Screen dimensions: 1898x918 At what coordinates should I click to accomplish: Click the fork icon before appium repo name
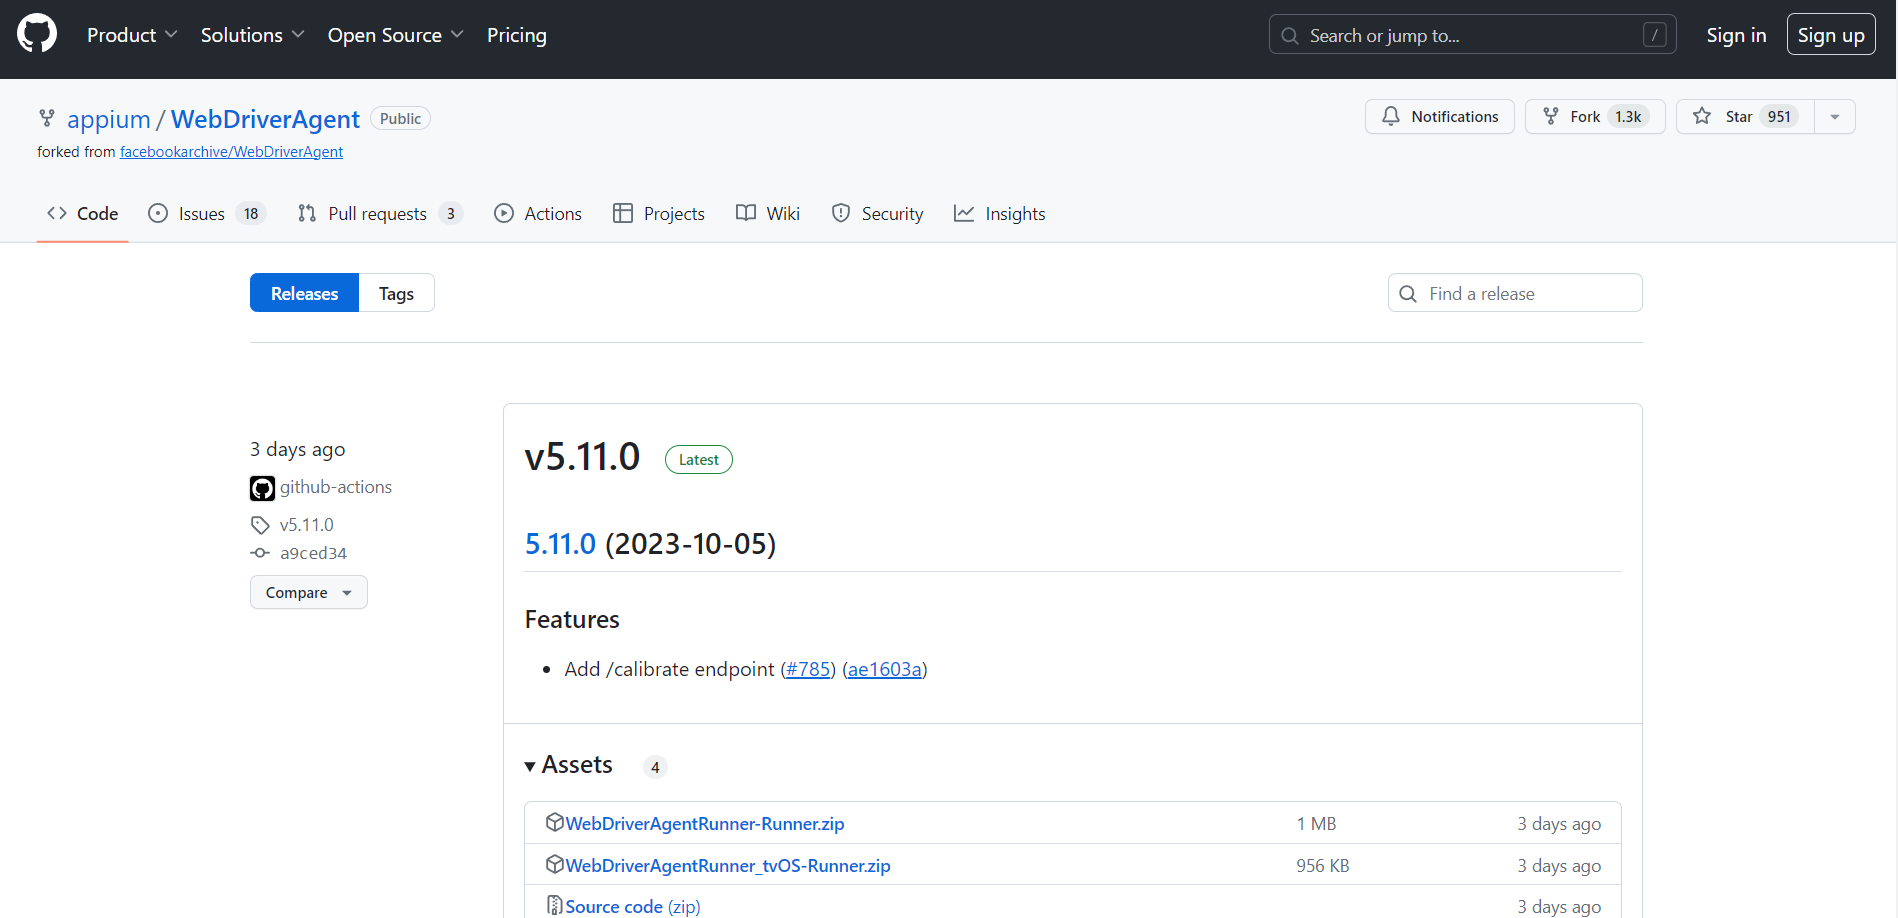pos(47,119)
